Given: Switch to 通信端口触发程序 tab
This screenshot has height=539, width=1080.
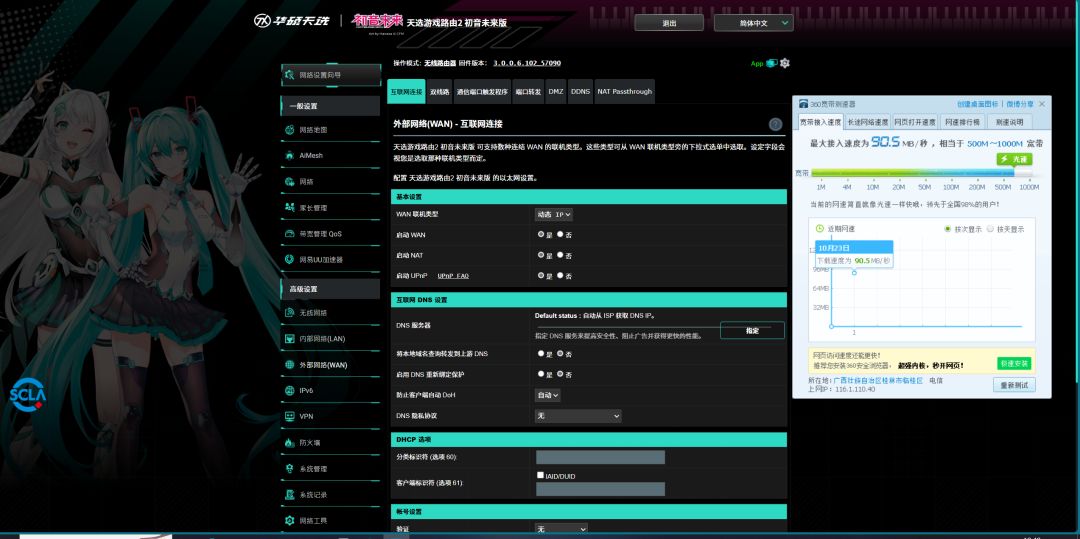Looking at the screenshot, I should coord(482,92).
